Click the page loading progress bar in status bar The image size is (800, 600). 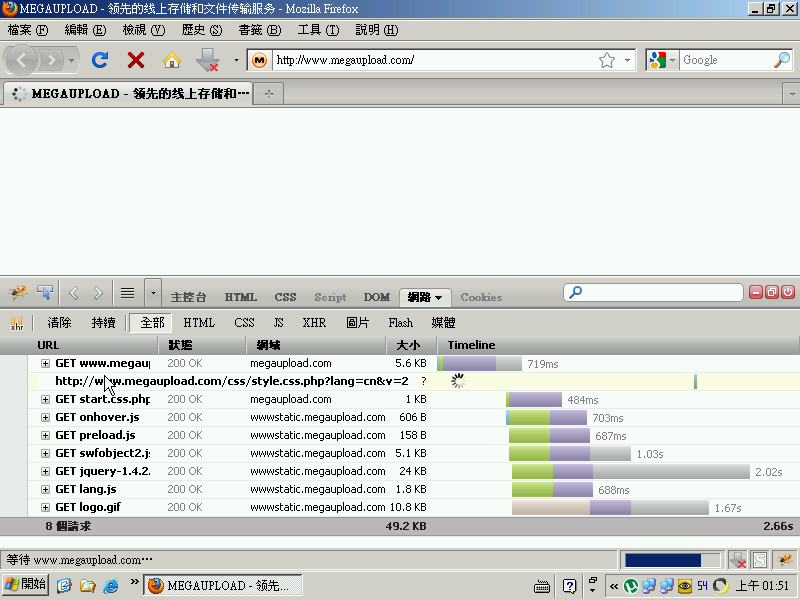click(672, 560)
